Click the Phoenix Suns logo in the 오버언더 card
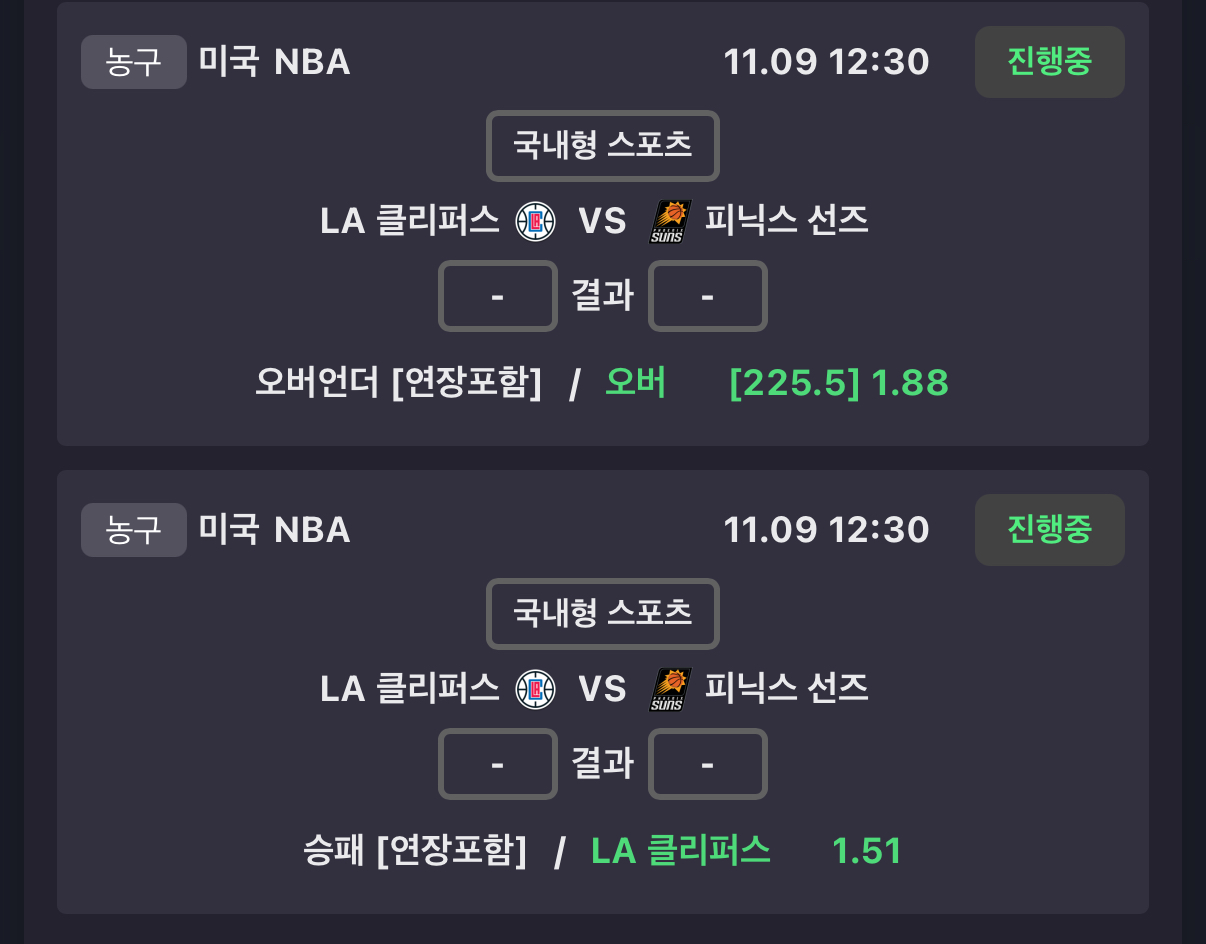Viewport: 1206px width, 944px height. [x=669, y=221]
